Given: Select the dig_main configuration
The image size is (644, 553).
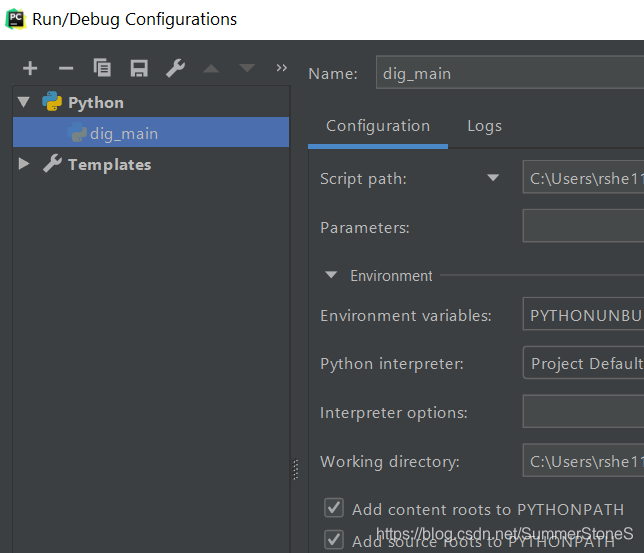Looking at the screenshot, I should 124,133.
